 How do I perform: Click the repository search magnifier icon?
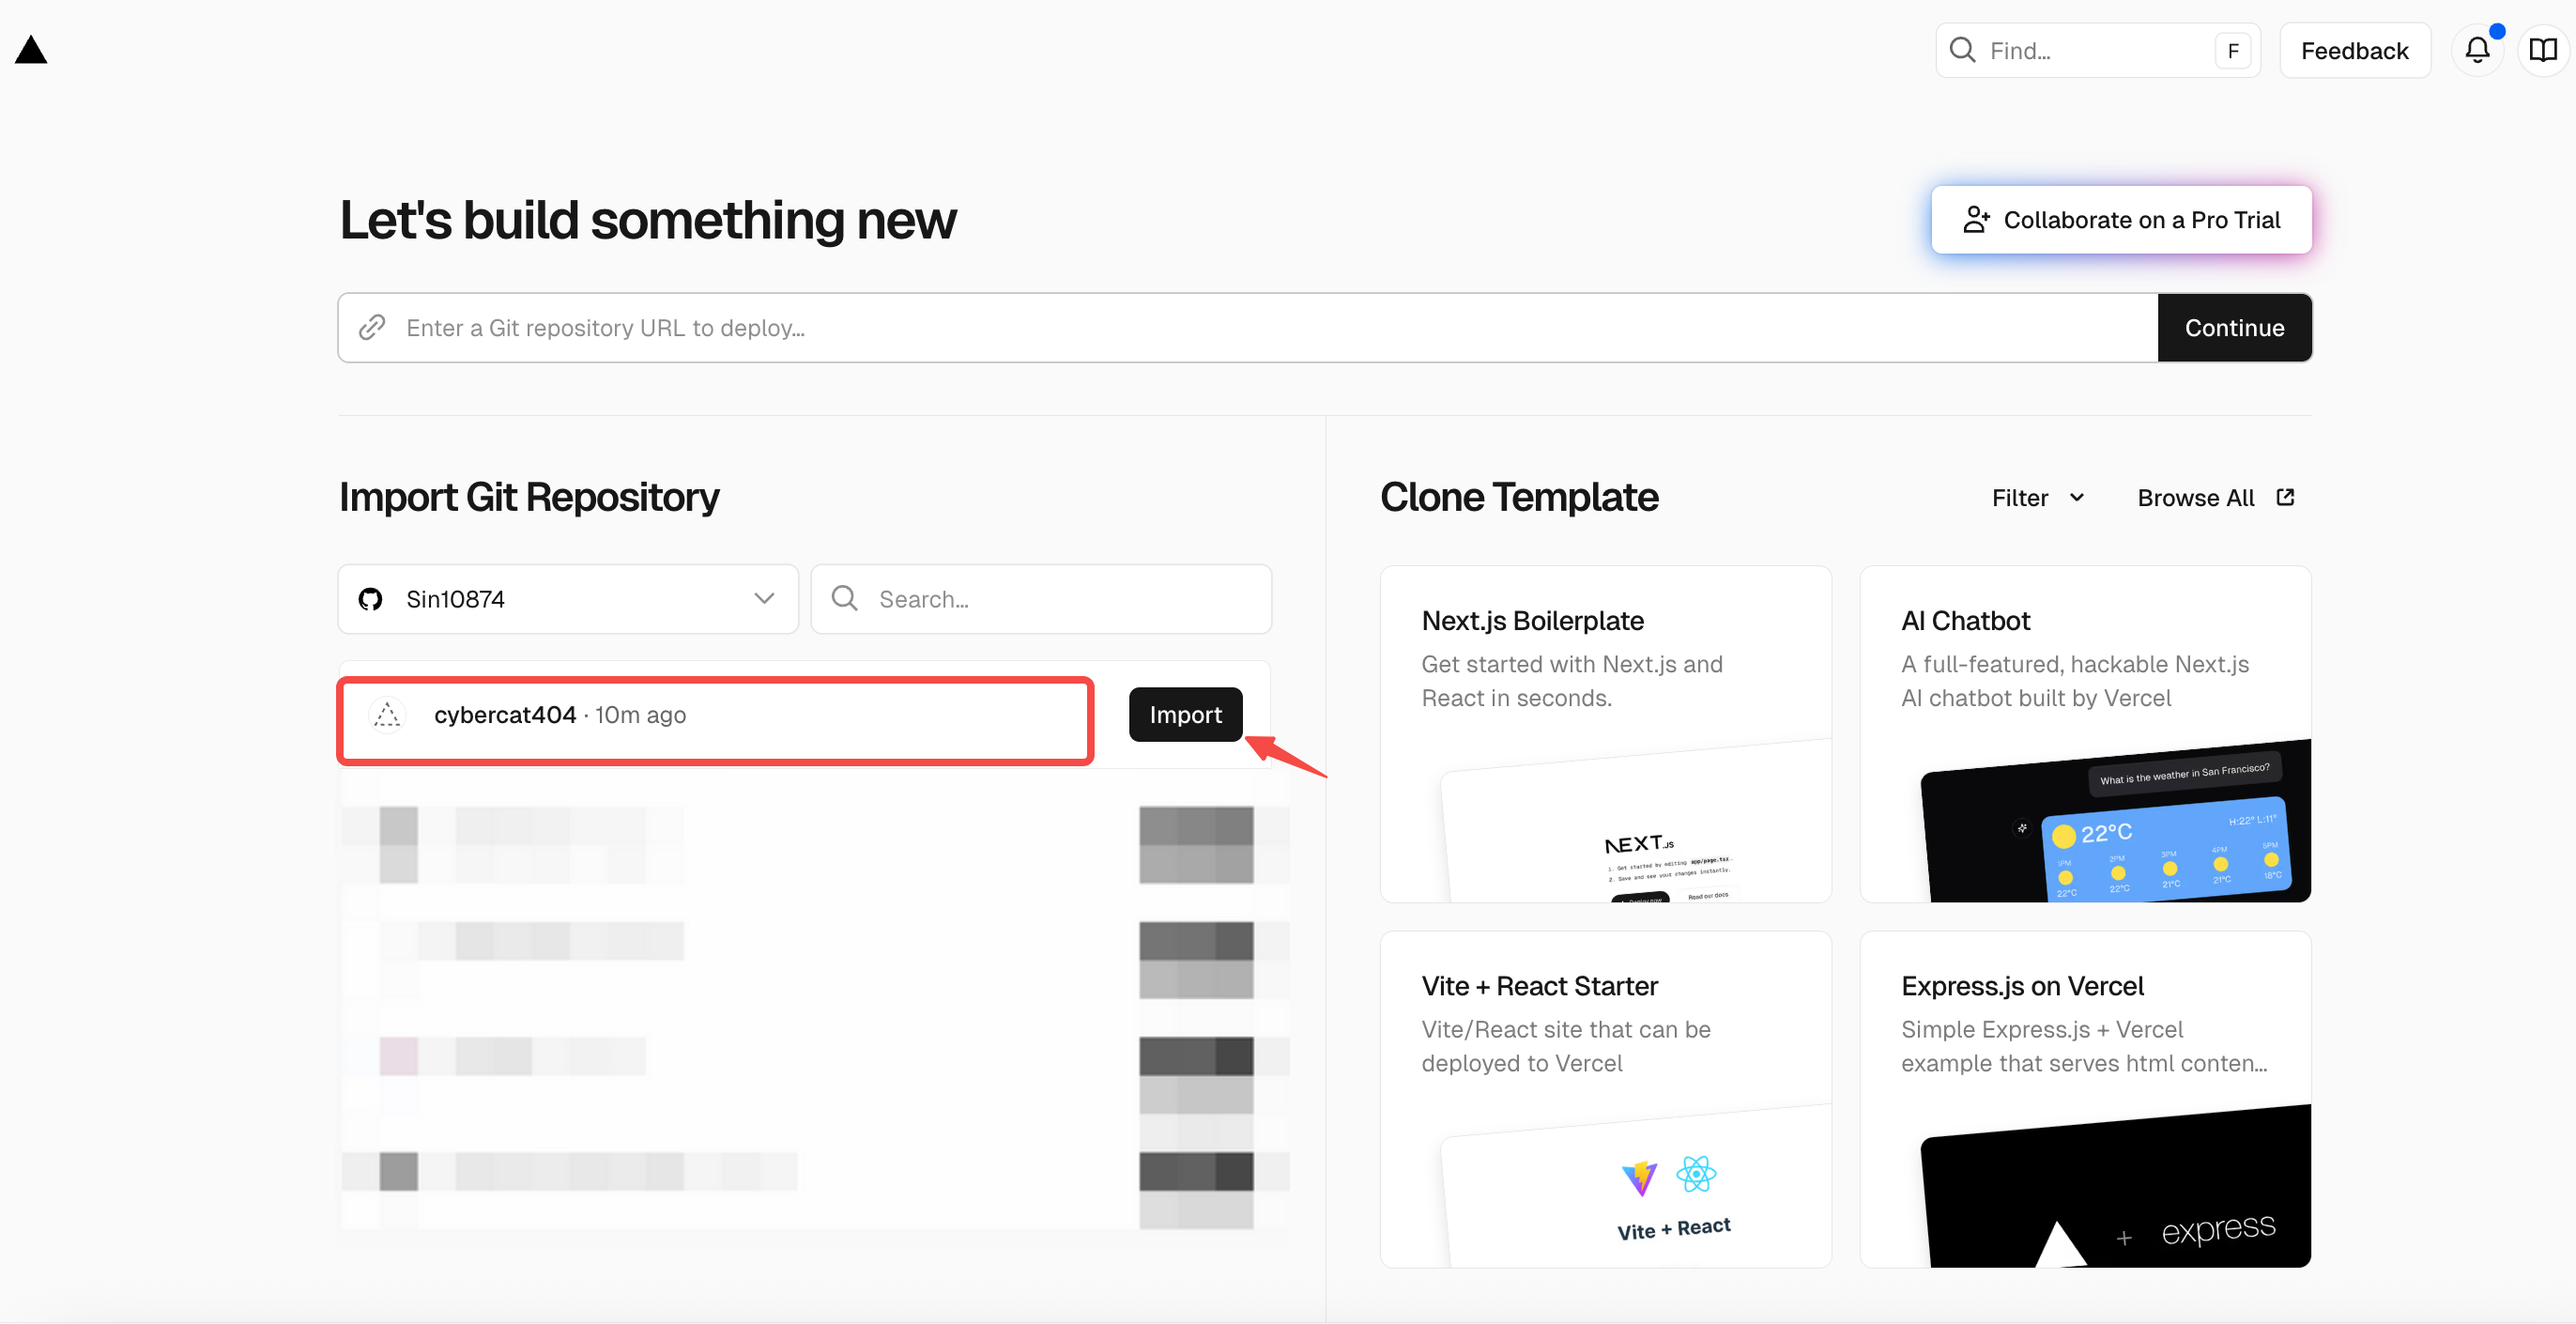[x=845, y=598]
